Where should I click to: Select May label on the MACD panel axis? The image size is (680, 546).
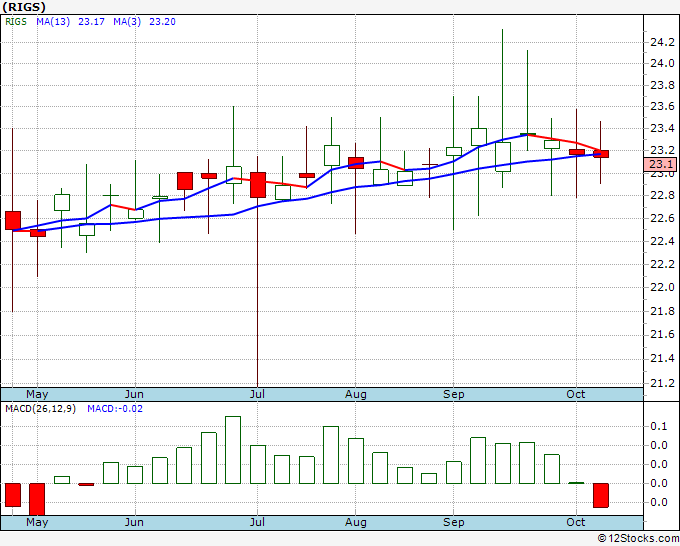coord(37,522)
